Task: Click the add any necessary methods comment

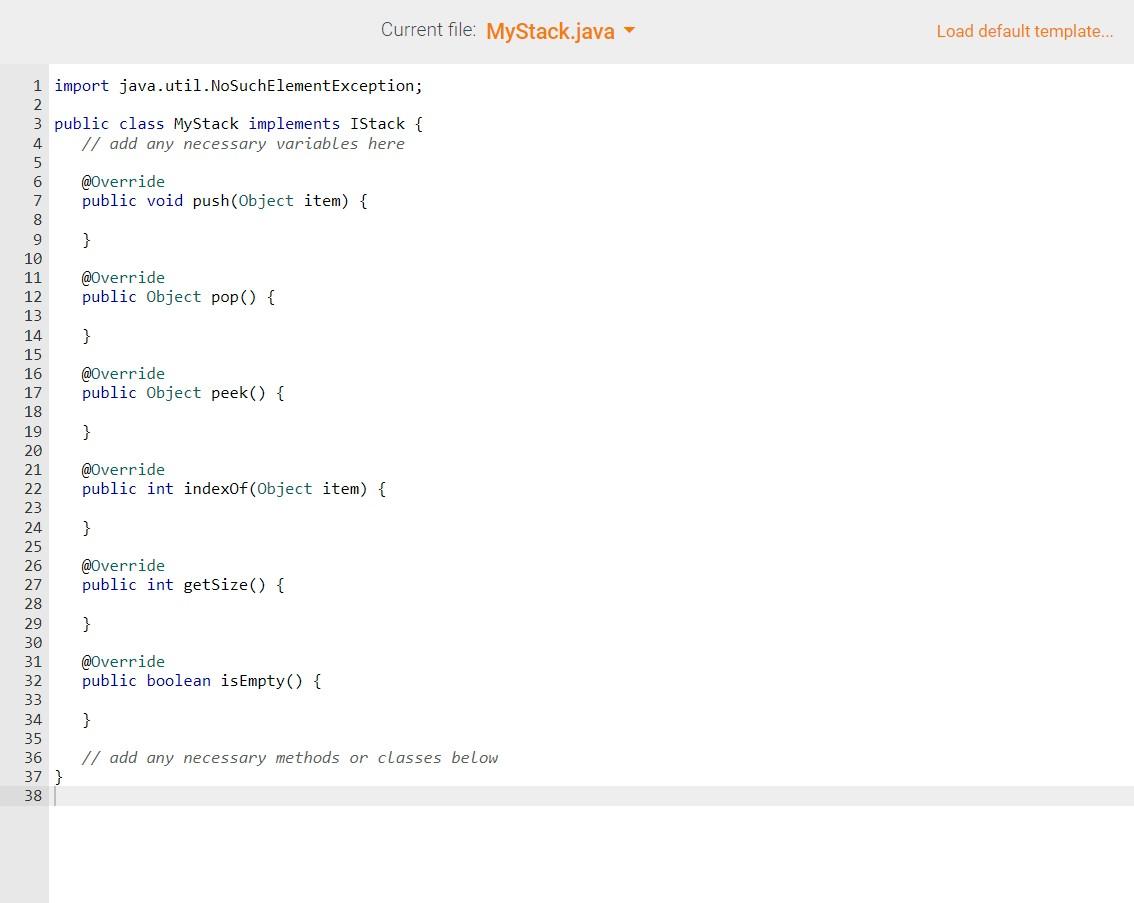Action: click(x=288, y=757)
